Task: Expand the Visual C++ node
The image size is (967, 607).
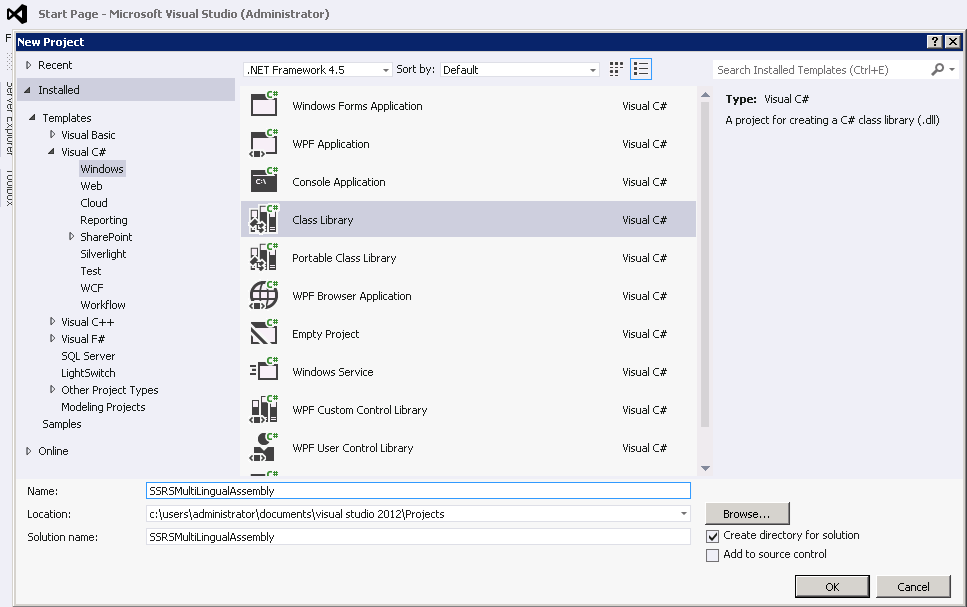Action: click(x=52, y=321)
